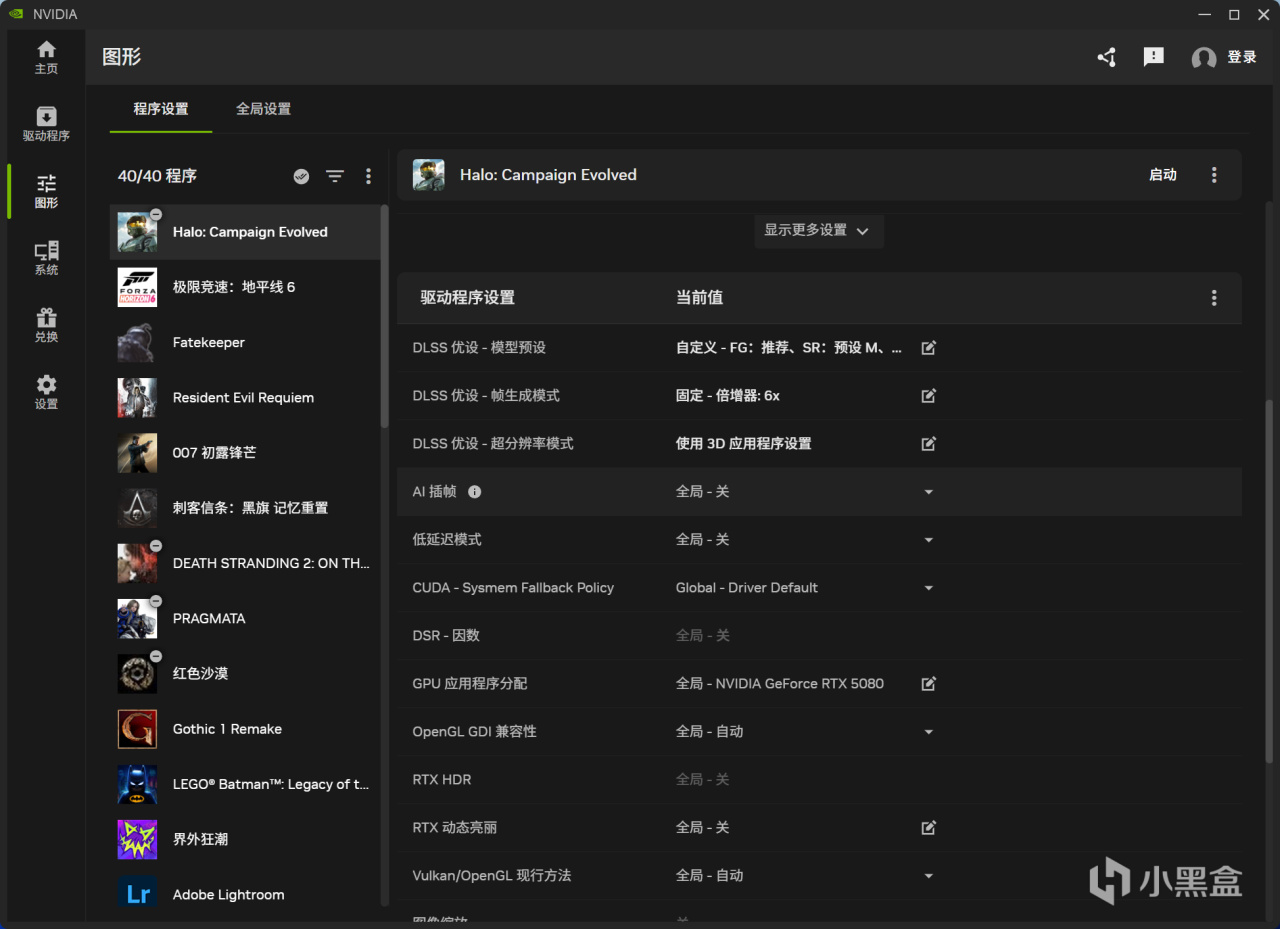Select 刺客信条：黑旗 记忆重置 in program list
1280x929 pixels.
coord(245,508)
